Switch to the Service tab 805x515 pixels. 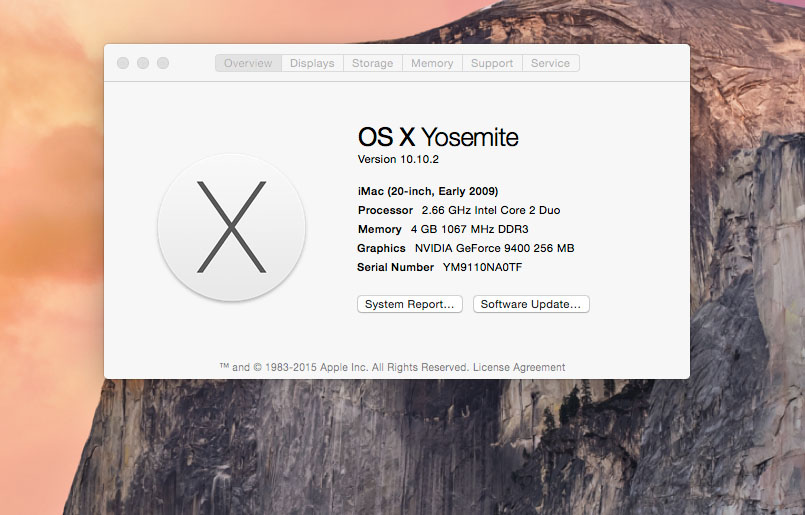[550, 63]
